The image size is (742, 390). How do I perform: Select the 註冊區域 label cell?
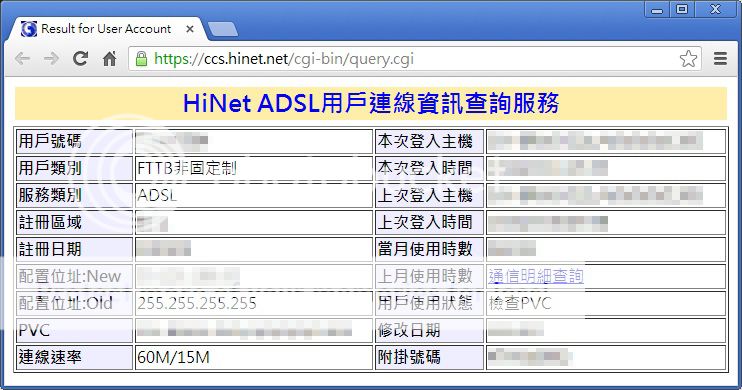pyautogui.click(x=74, y=222)
